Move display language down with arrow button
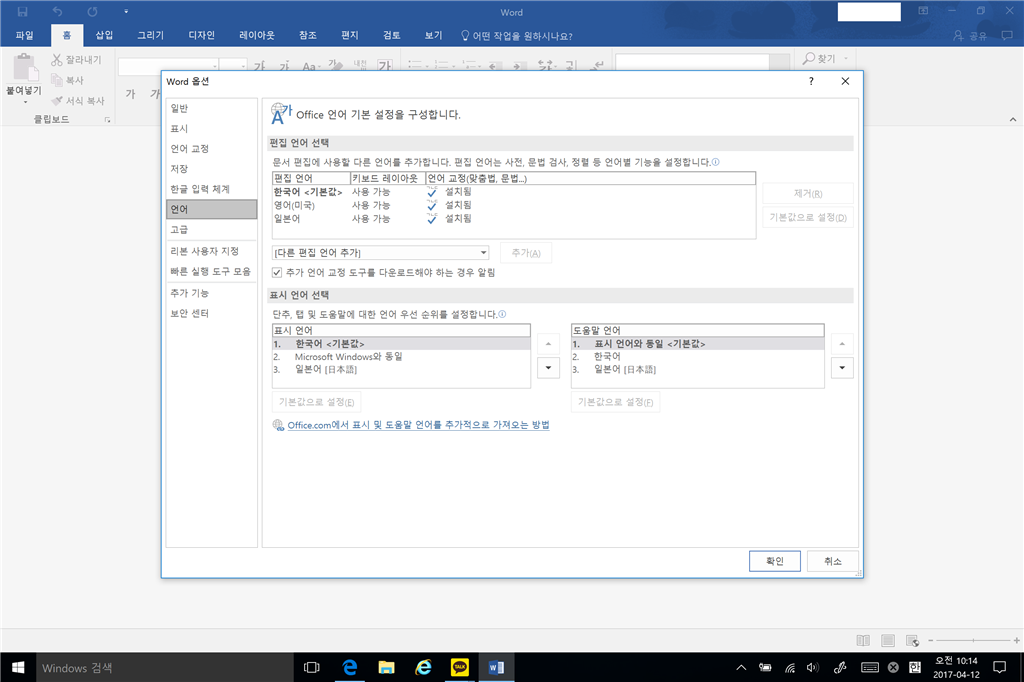Viewport: 1024px width, 682px height. pyautogui.click(x=548, y=368)
